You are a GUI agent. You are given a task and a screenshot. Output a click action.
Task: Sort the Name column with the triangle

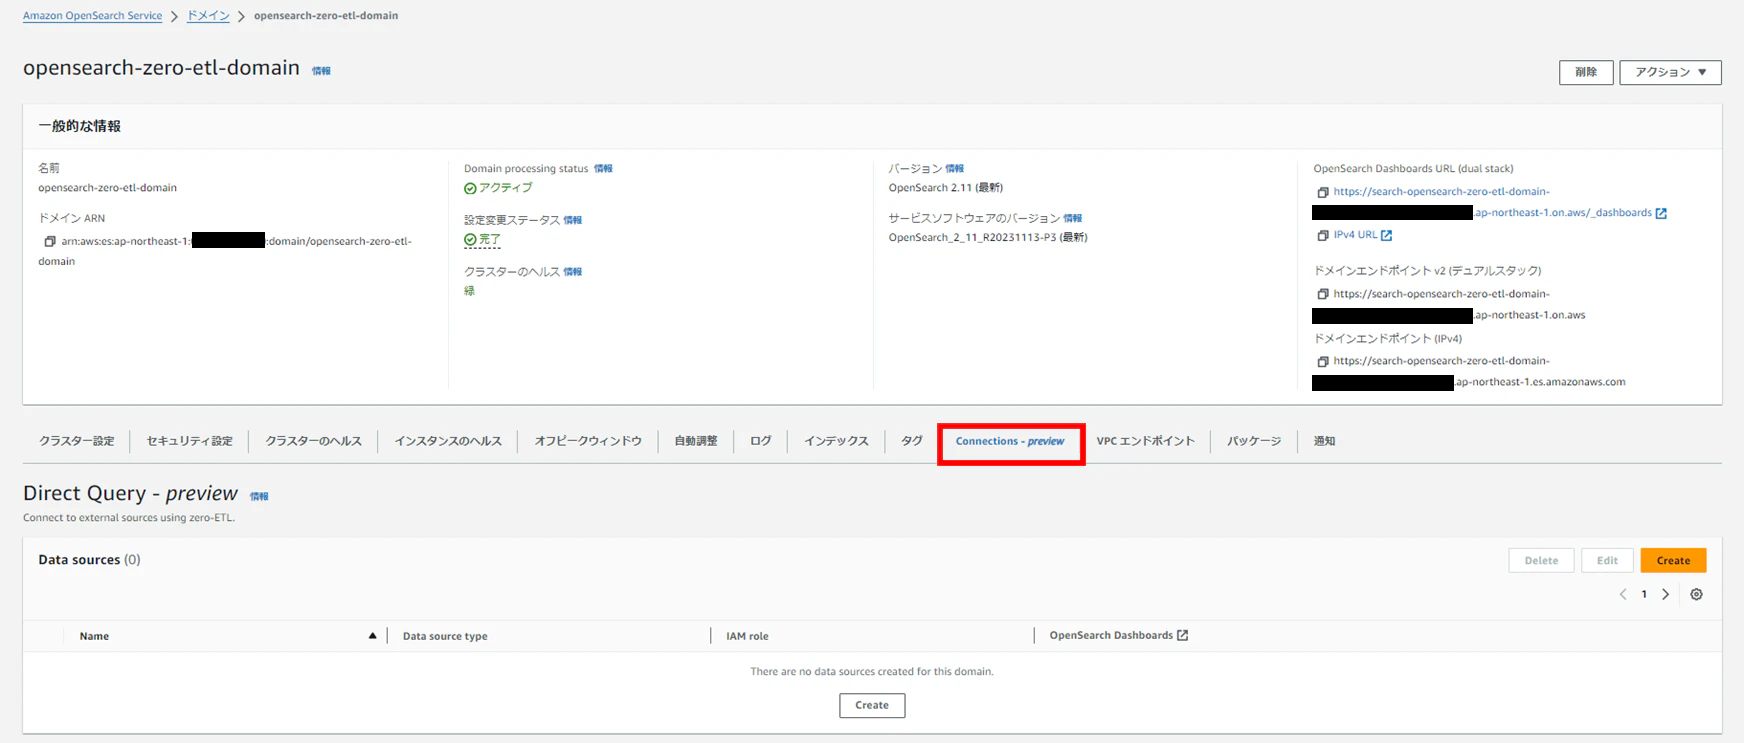(372, 635)
